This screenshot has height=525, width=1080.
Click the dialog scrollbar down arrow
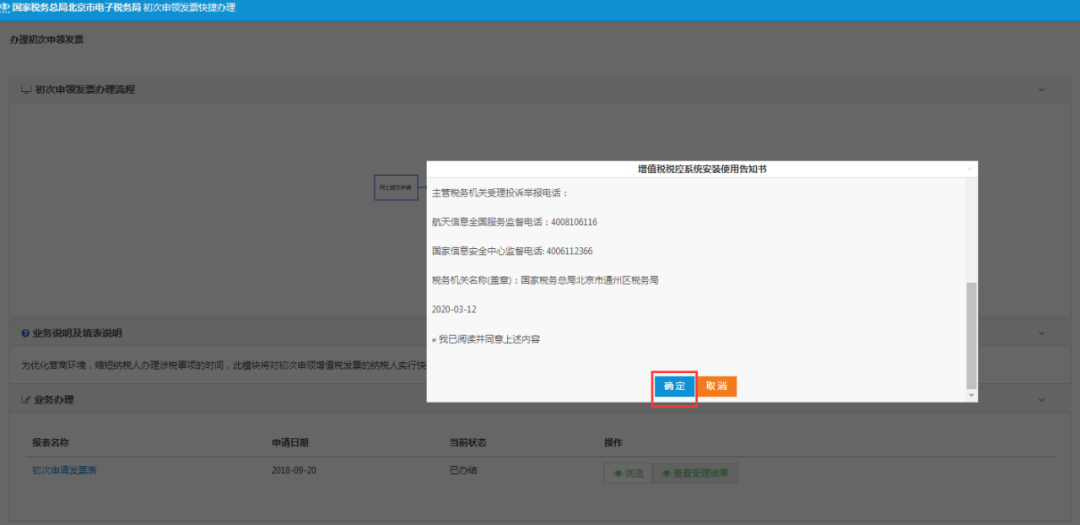[970, 395]
